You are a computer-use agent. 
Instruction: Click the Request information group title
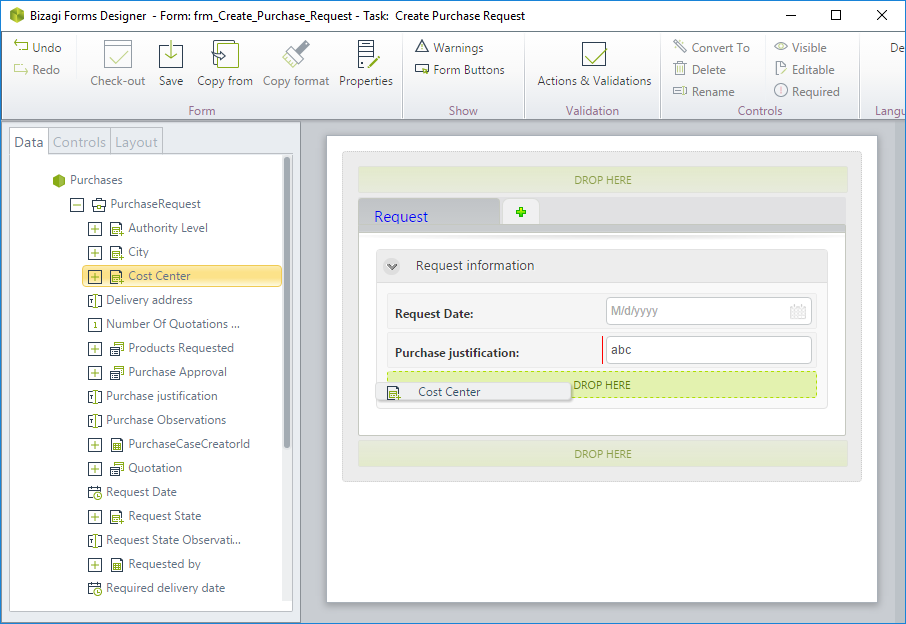[x=475, y=265]
